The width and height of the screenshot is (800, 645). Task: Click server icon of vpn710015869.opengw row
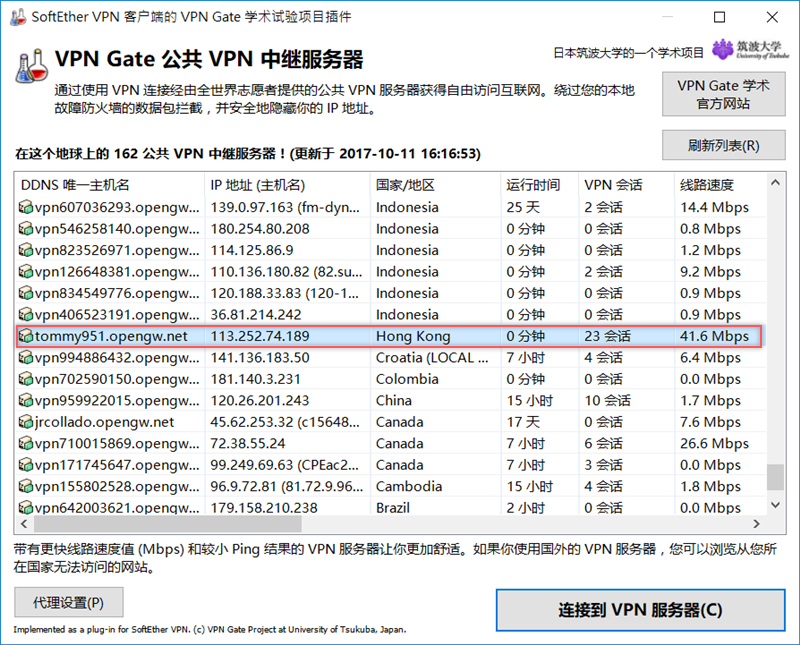[x=26, y=443]
